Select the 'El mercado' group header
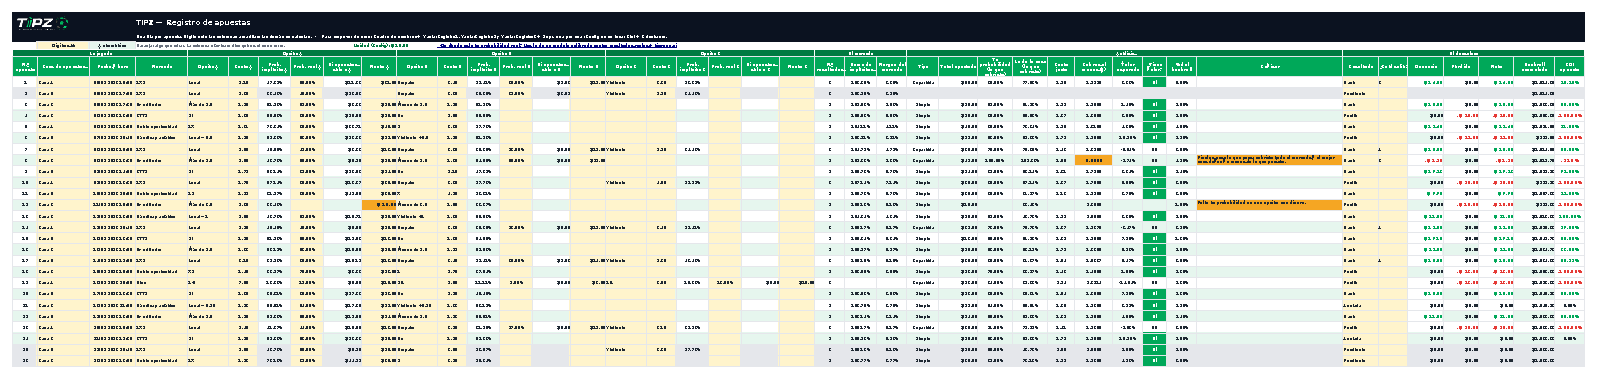 tap(861, 53)
